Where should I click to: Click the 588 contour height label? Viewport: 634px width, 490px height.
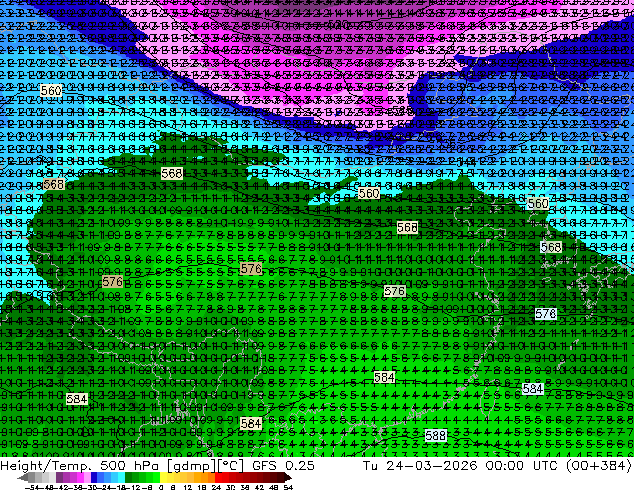coord(435,436)
